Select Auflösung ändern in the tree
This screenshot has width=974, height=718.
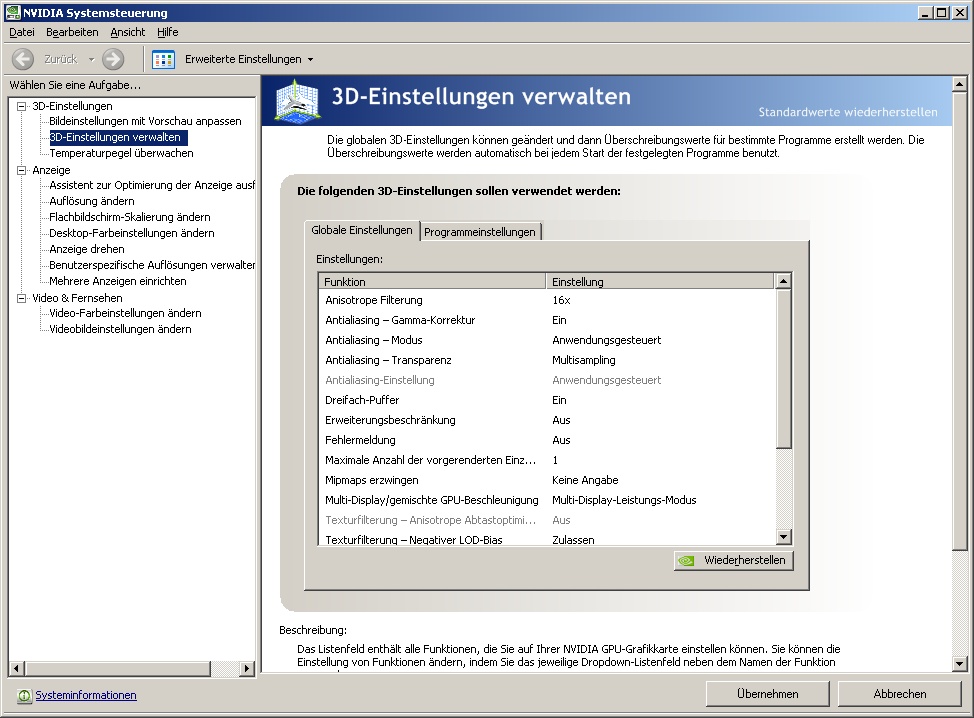[x=92, y=201]
